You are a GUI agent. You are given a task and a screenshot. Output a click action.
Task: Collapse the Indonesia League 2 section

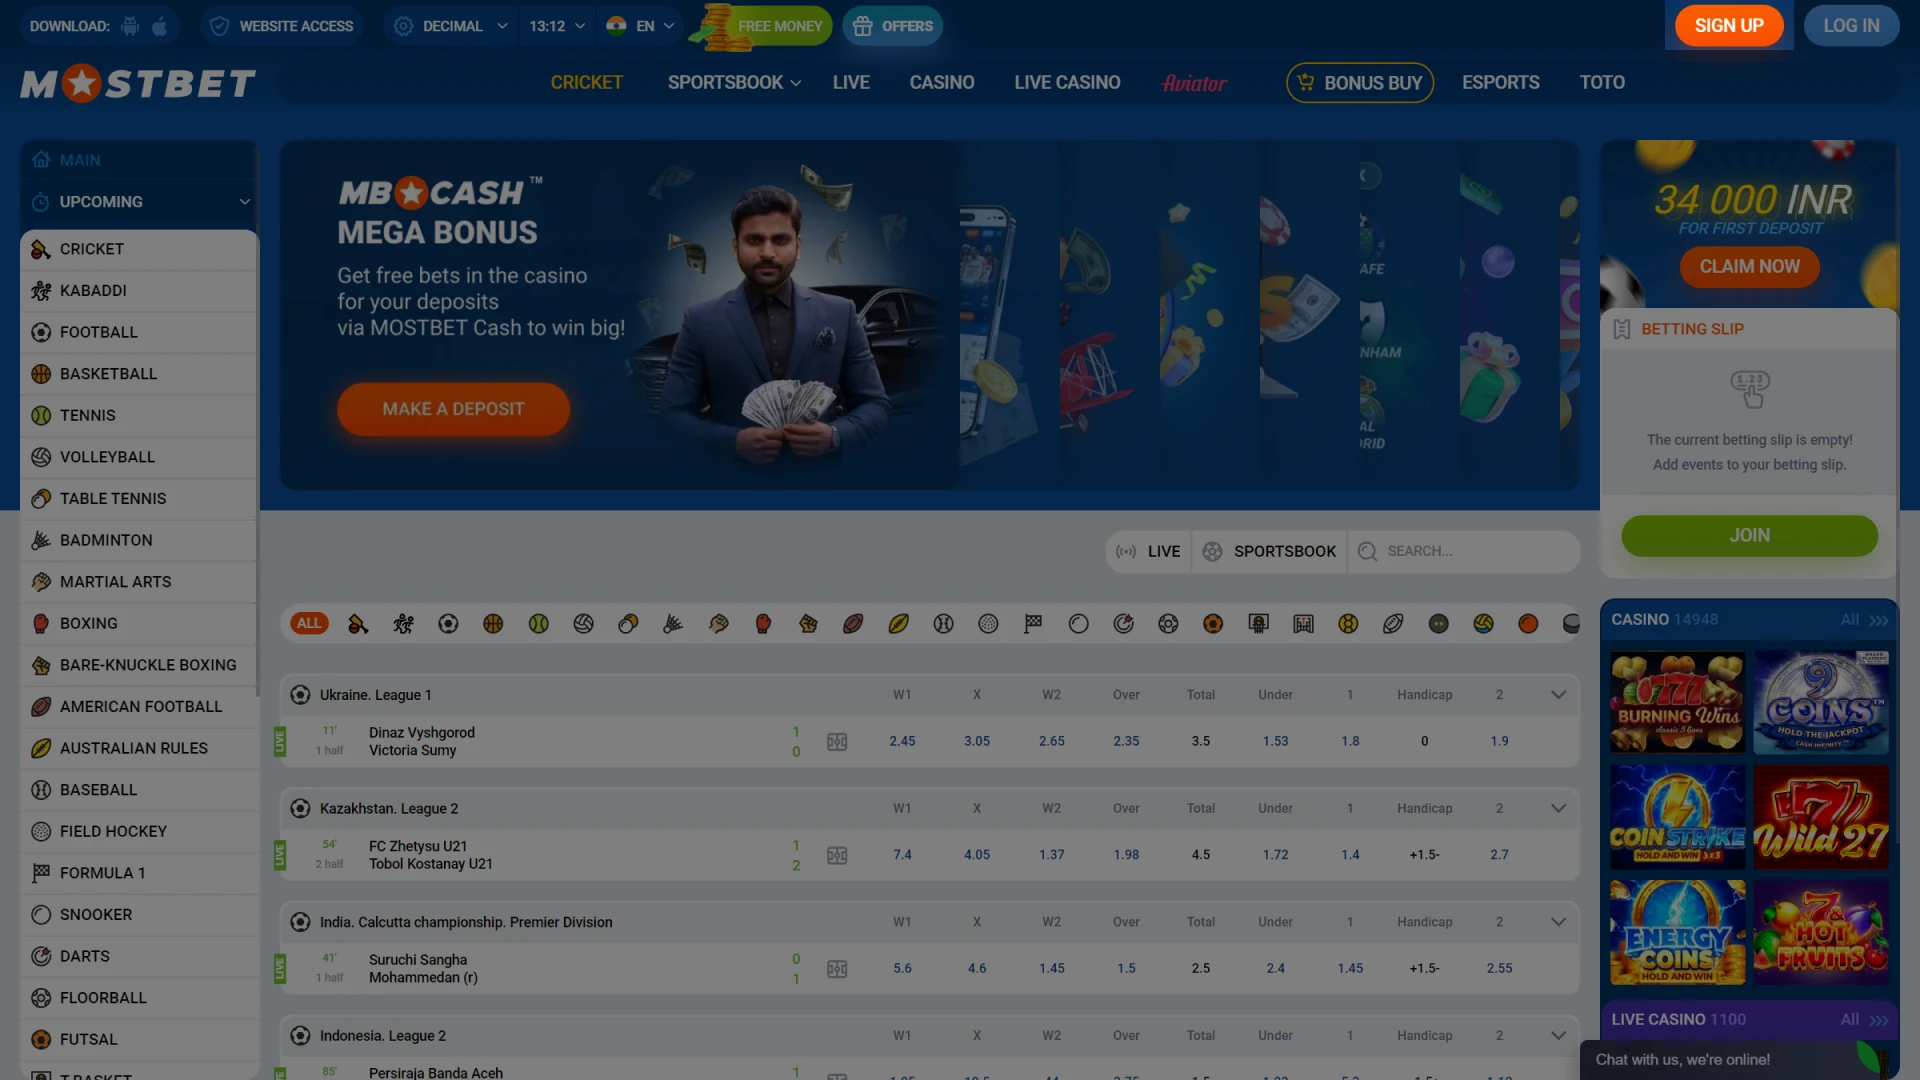(x=1558, y=1036)
